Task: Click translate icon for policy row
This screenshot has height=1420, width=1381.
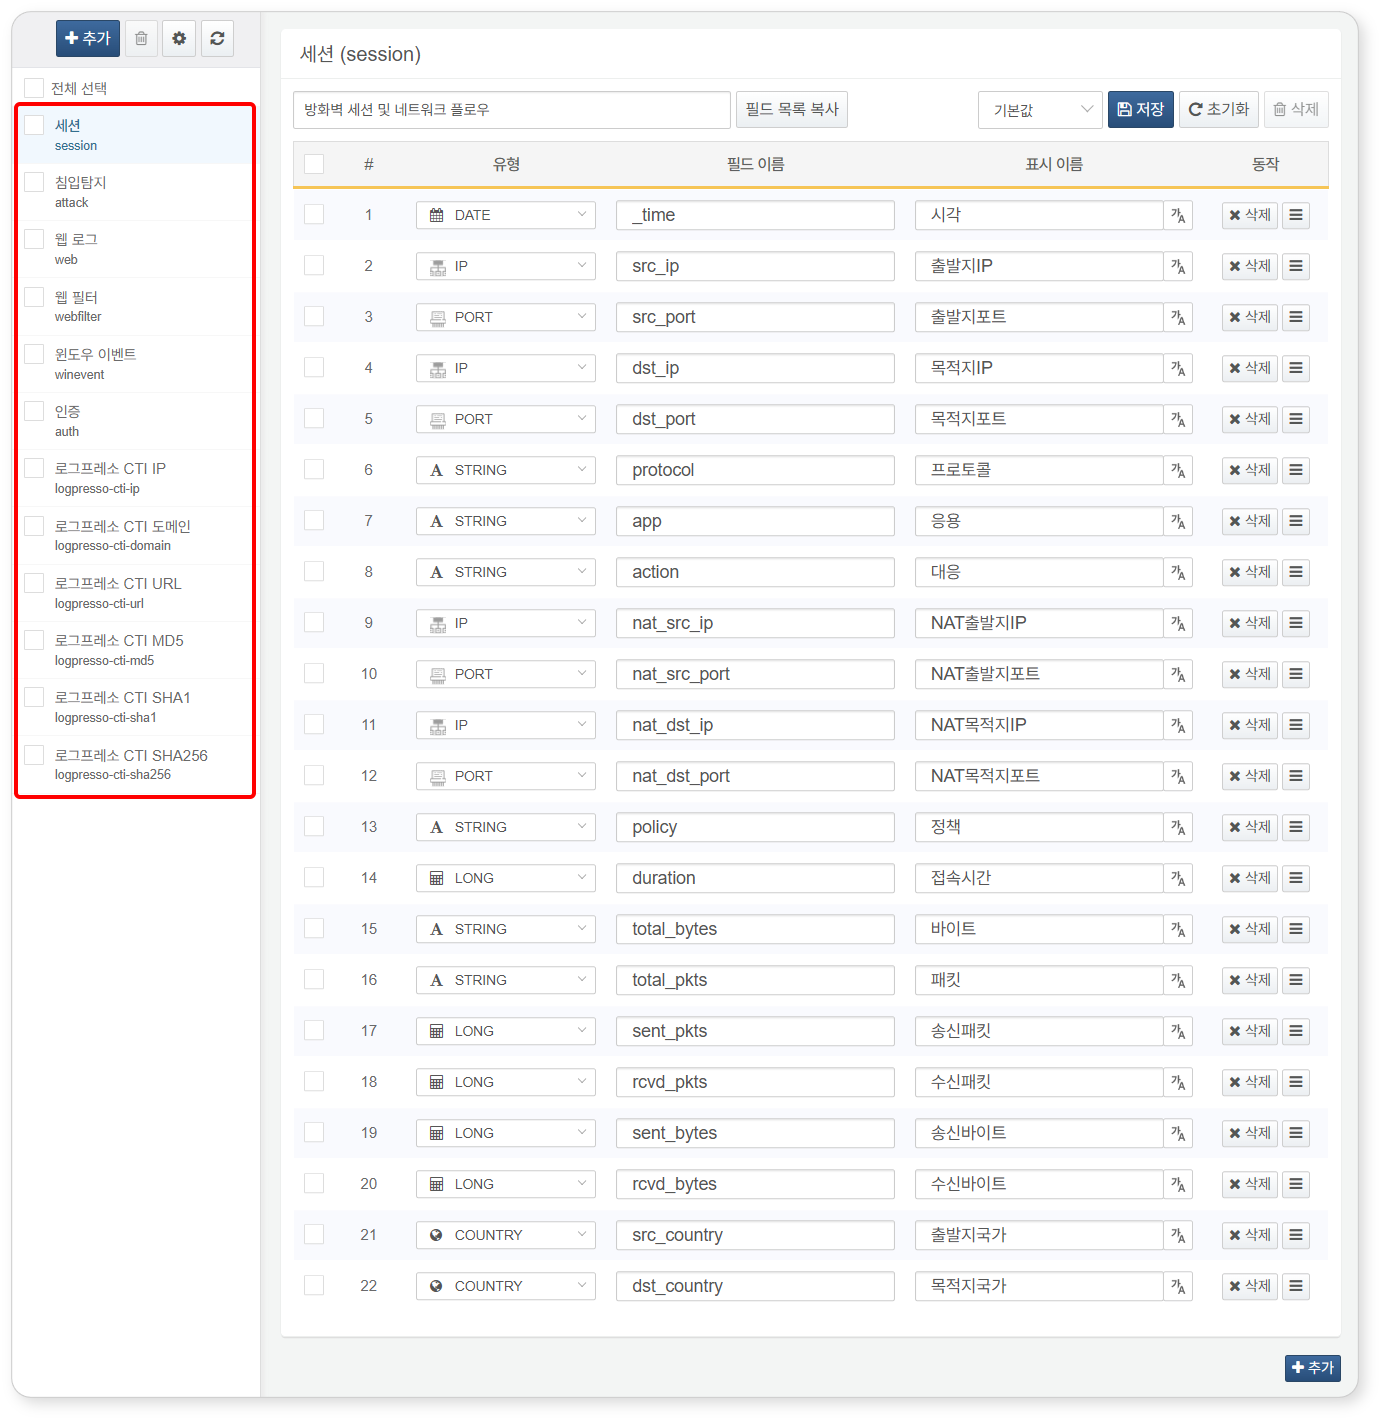Action: [1178, 827]
